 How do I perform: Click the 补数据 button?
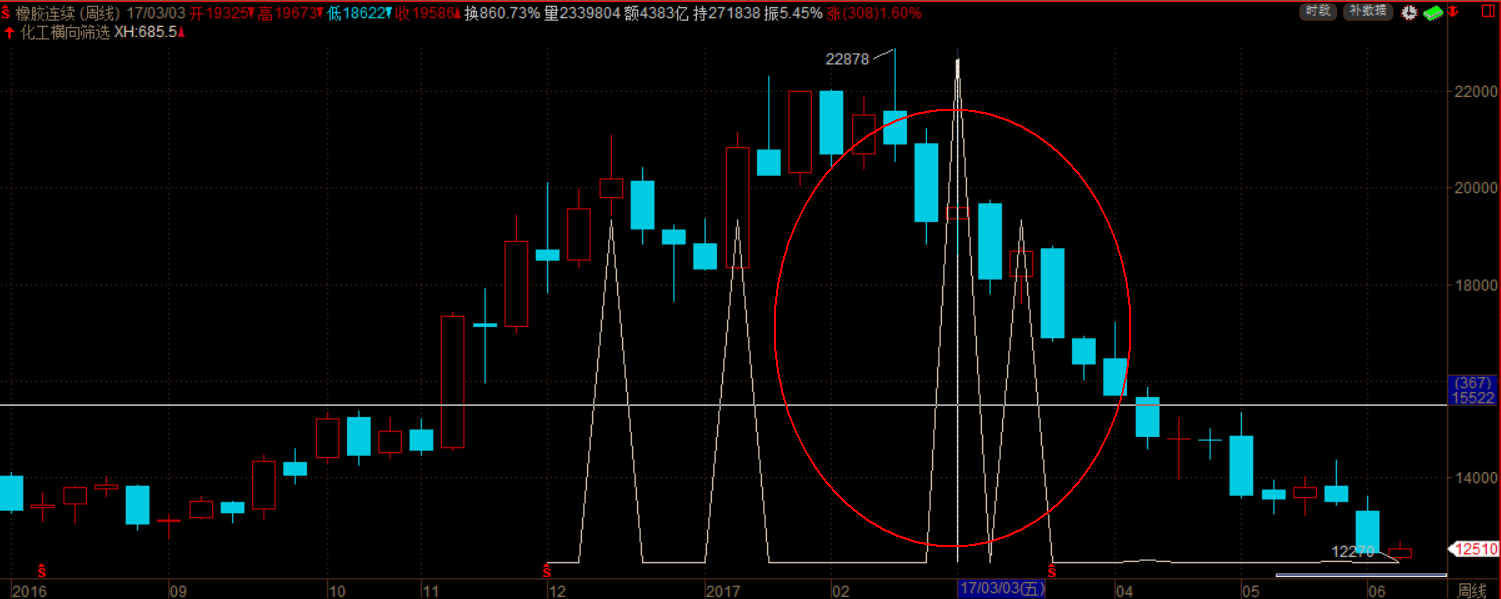(1367, 11)
